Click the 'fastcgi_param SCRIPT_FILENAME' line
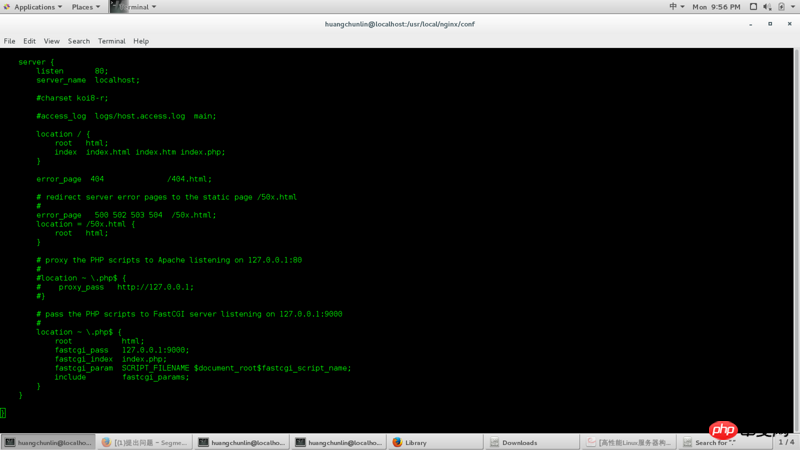This screenshot has width=800, height=450. (x=203, y=368)
